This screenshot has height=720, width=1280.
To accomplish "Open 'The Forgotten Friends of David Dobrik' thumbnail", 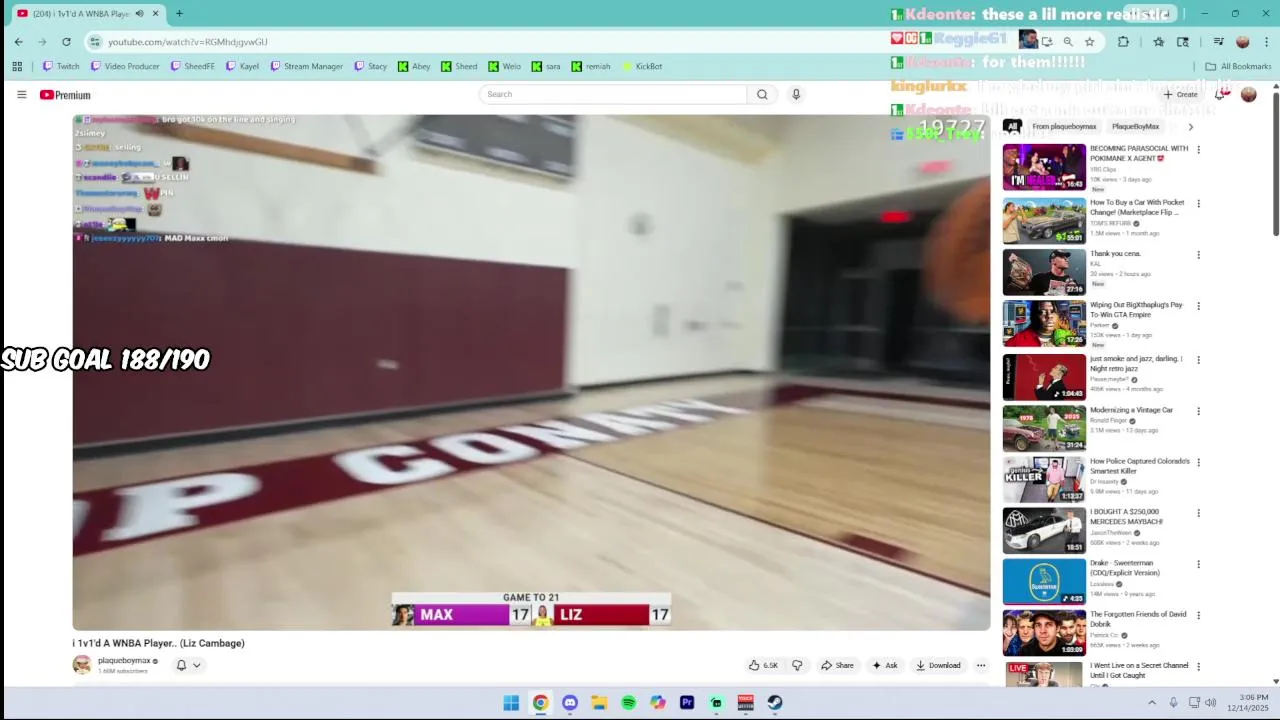I will (x=1044, y=633).
